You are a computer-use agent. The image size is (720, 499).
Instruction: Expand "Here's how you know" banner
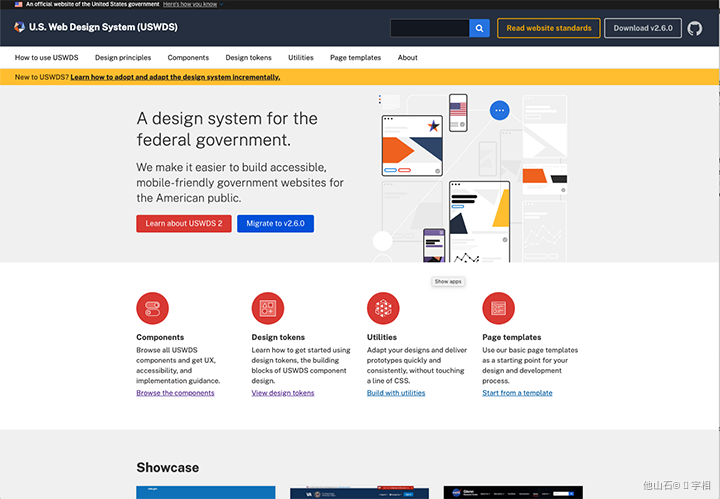click(x=193, y=4)
